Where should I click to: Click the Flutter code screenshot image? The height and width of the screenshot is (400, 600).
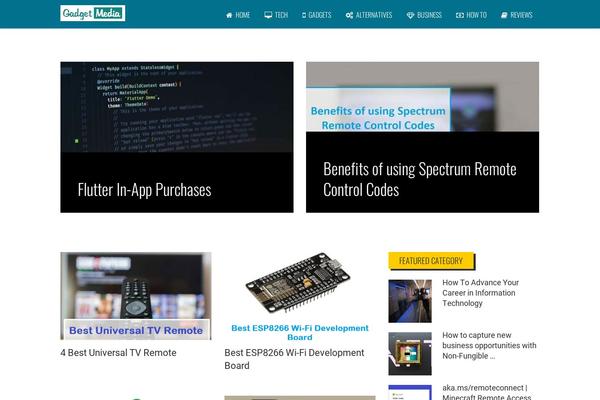(177, 107)
